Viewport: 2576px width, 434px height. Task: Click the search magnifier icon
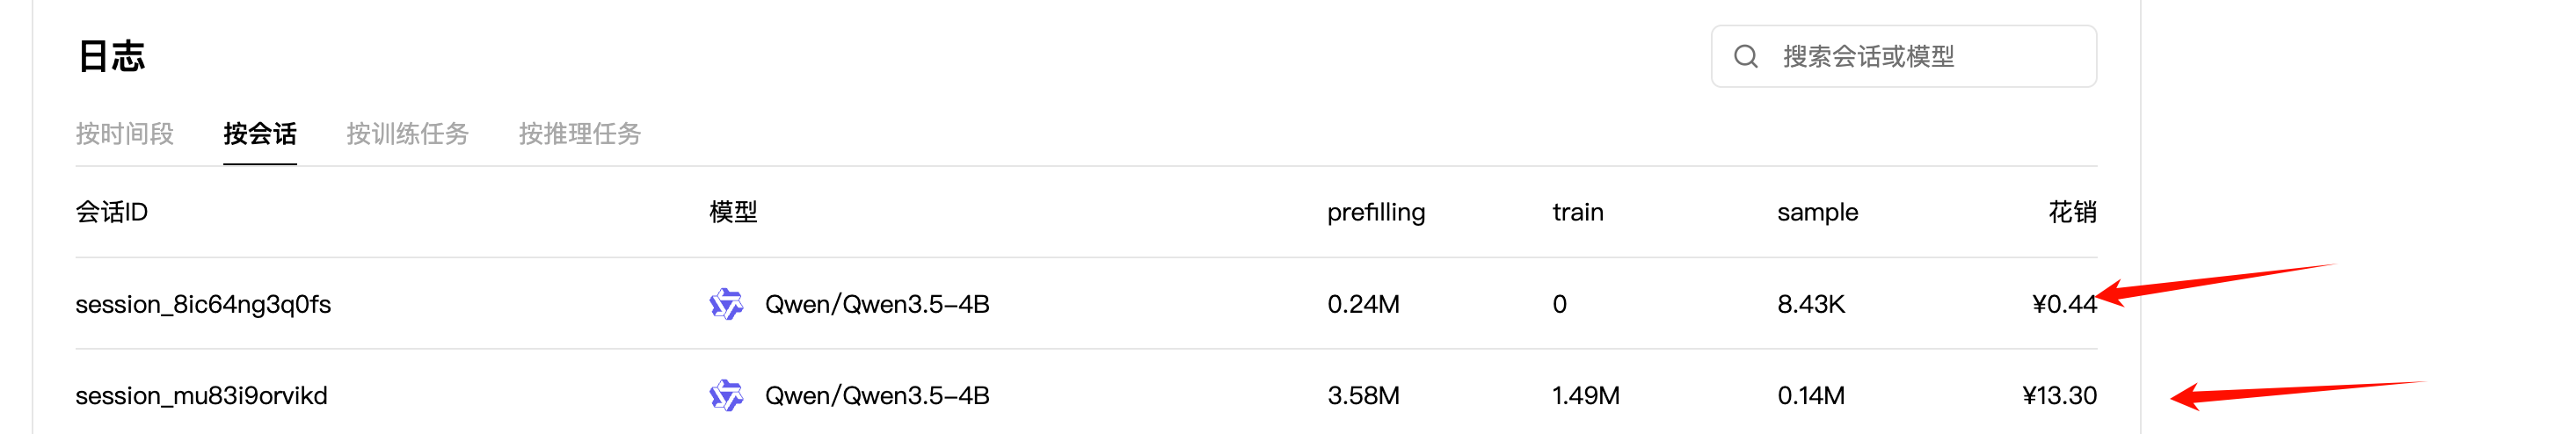click(x=1745, y=57)
